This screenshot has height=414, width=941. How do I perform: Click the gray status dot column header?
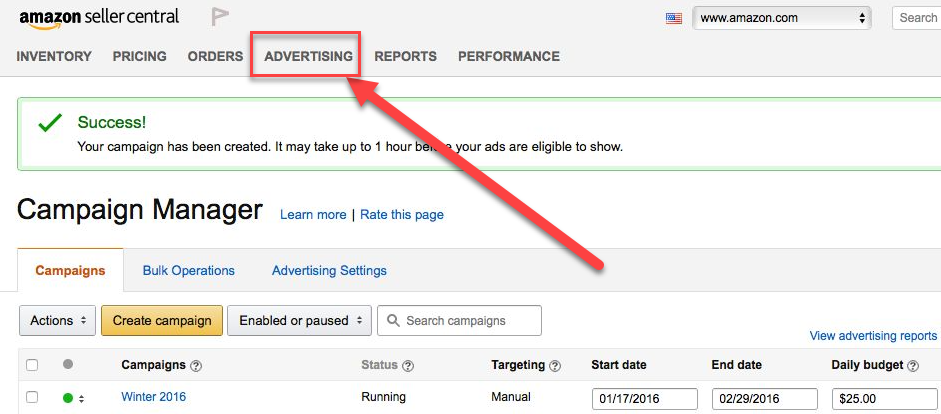tap(68, 364)
